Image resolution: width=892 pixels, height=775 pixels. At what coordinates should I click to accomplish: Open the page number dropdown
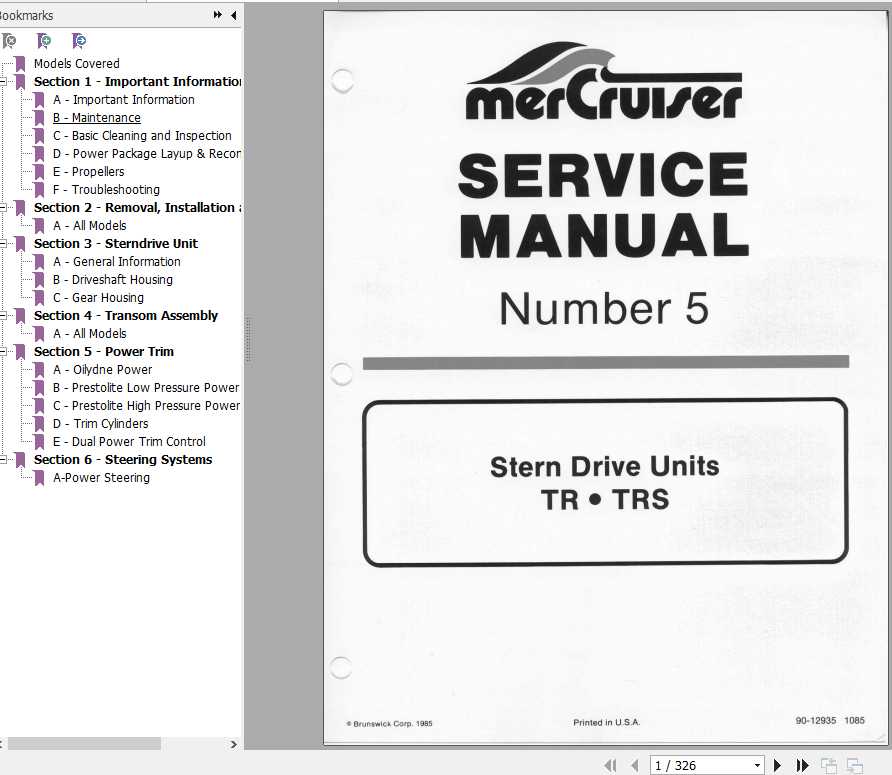[757, 764]
